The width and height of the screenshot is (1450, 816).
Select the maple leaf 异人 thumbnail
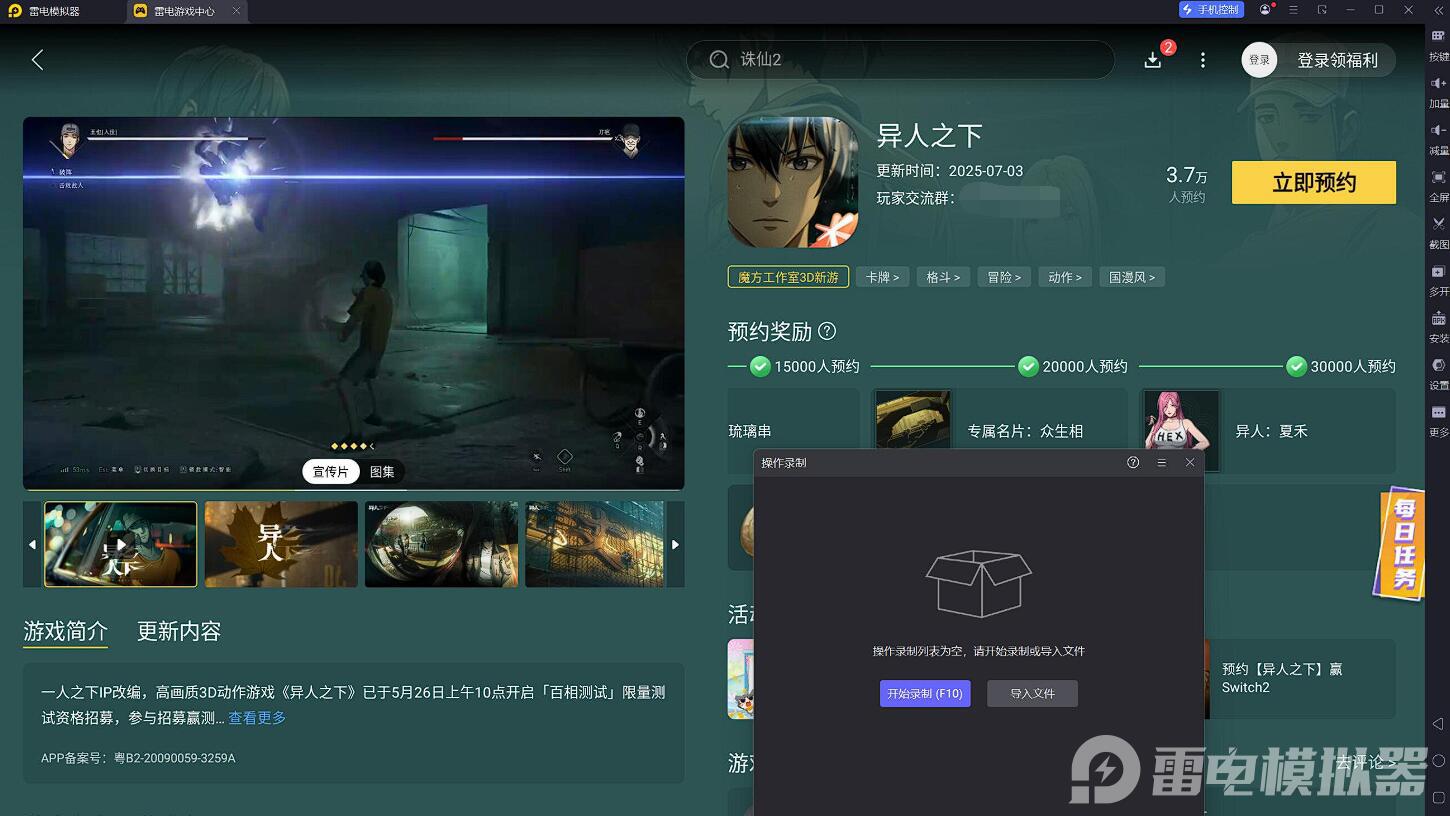point(281,544)
